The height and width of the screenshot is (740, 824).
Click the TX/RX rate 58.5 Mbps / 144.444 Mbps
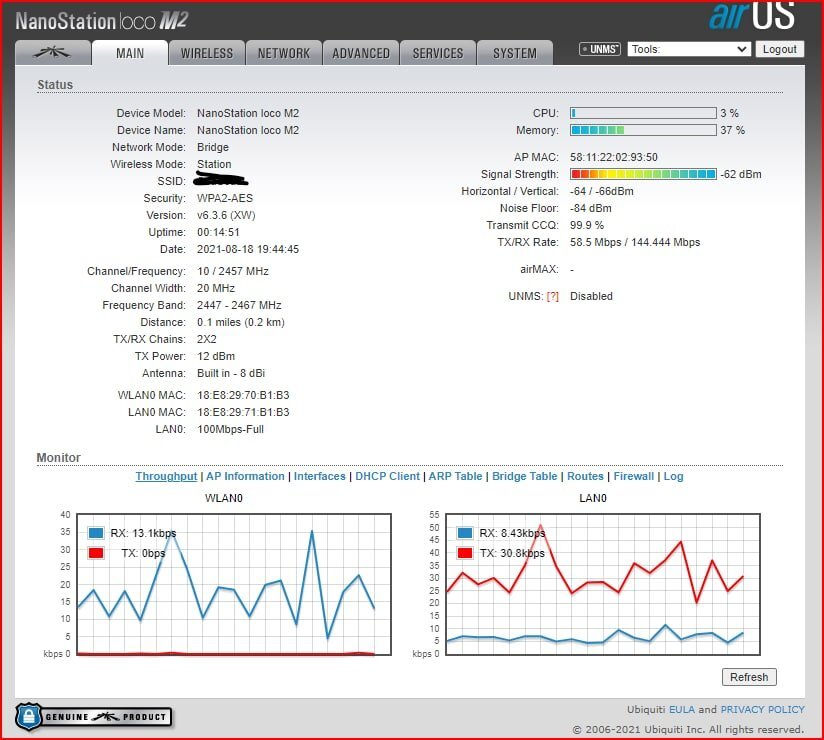(x=635, y=242)
